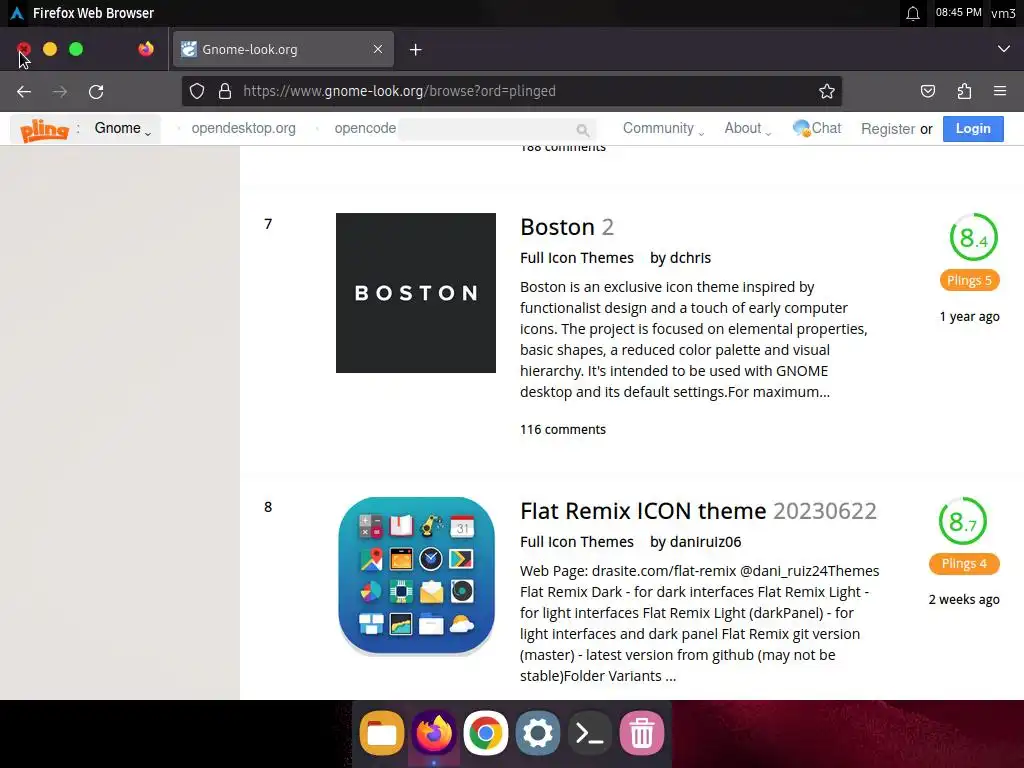The height and width of the screenshot is (768, 1024).
Task: Open author dchris profile
Action: 690,258
